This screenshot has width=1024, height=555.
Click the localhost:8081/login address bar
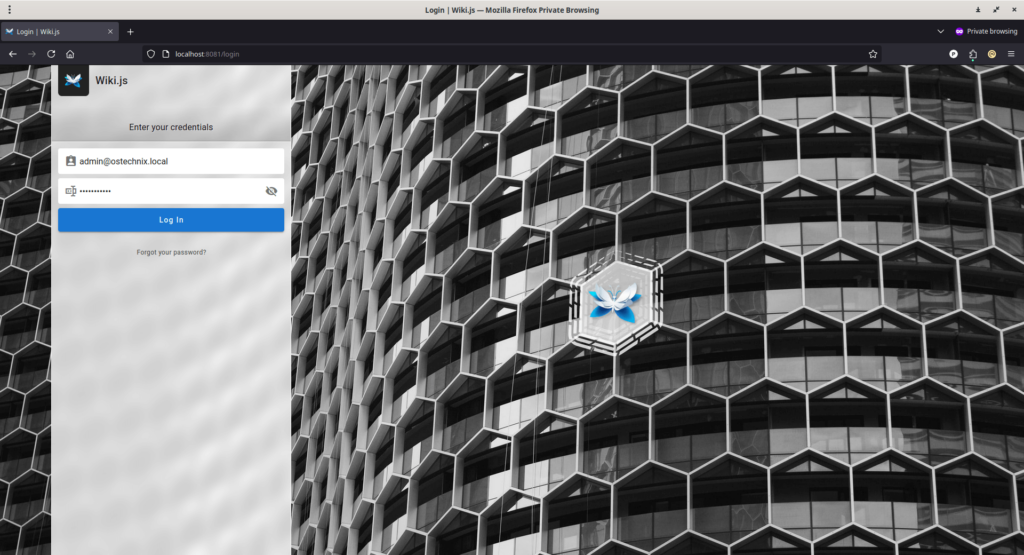[512, 54]
